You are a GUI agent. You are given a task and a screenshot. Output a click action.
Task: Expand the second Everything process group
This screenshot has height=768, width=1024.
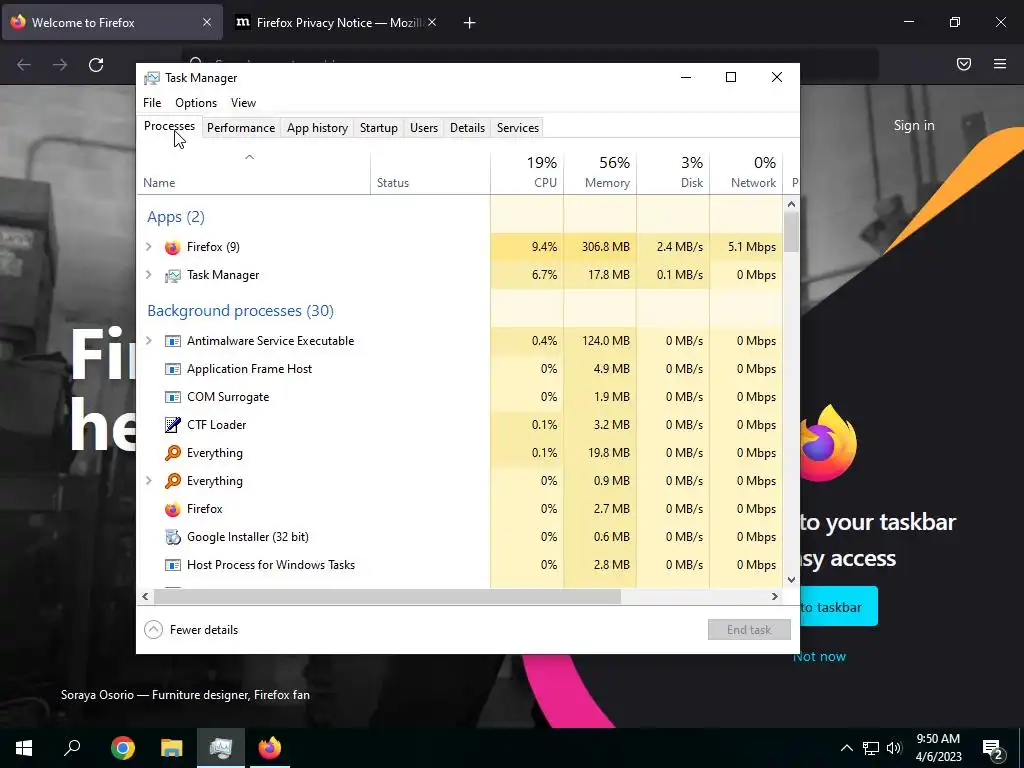[x=149, y=481]
